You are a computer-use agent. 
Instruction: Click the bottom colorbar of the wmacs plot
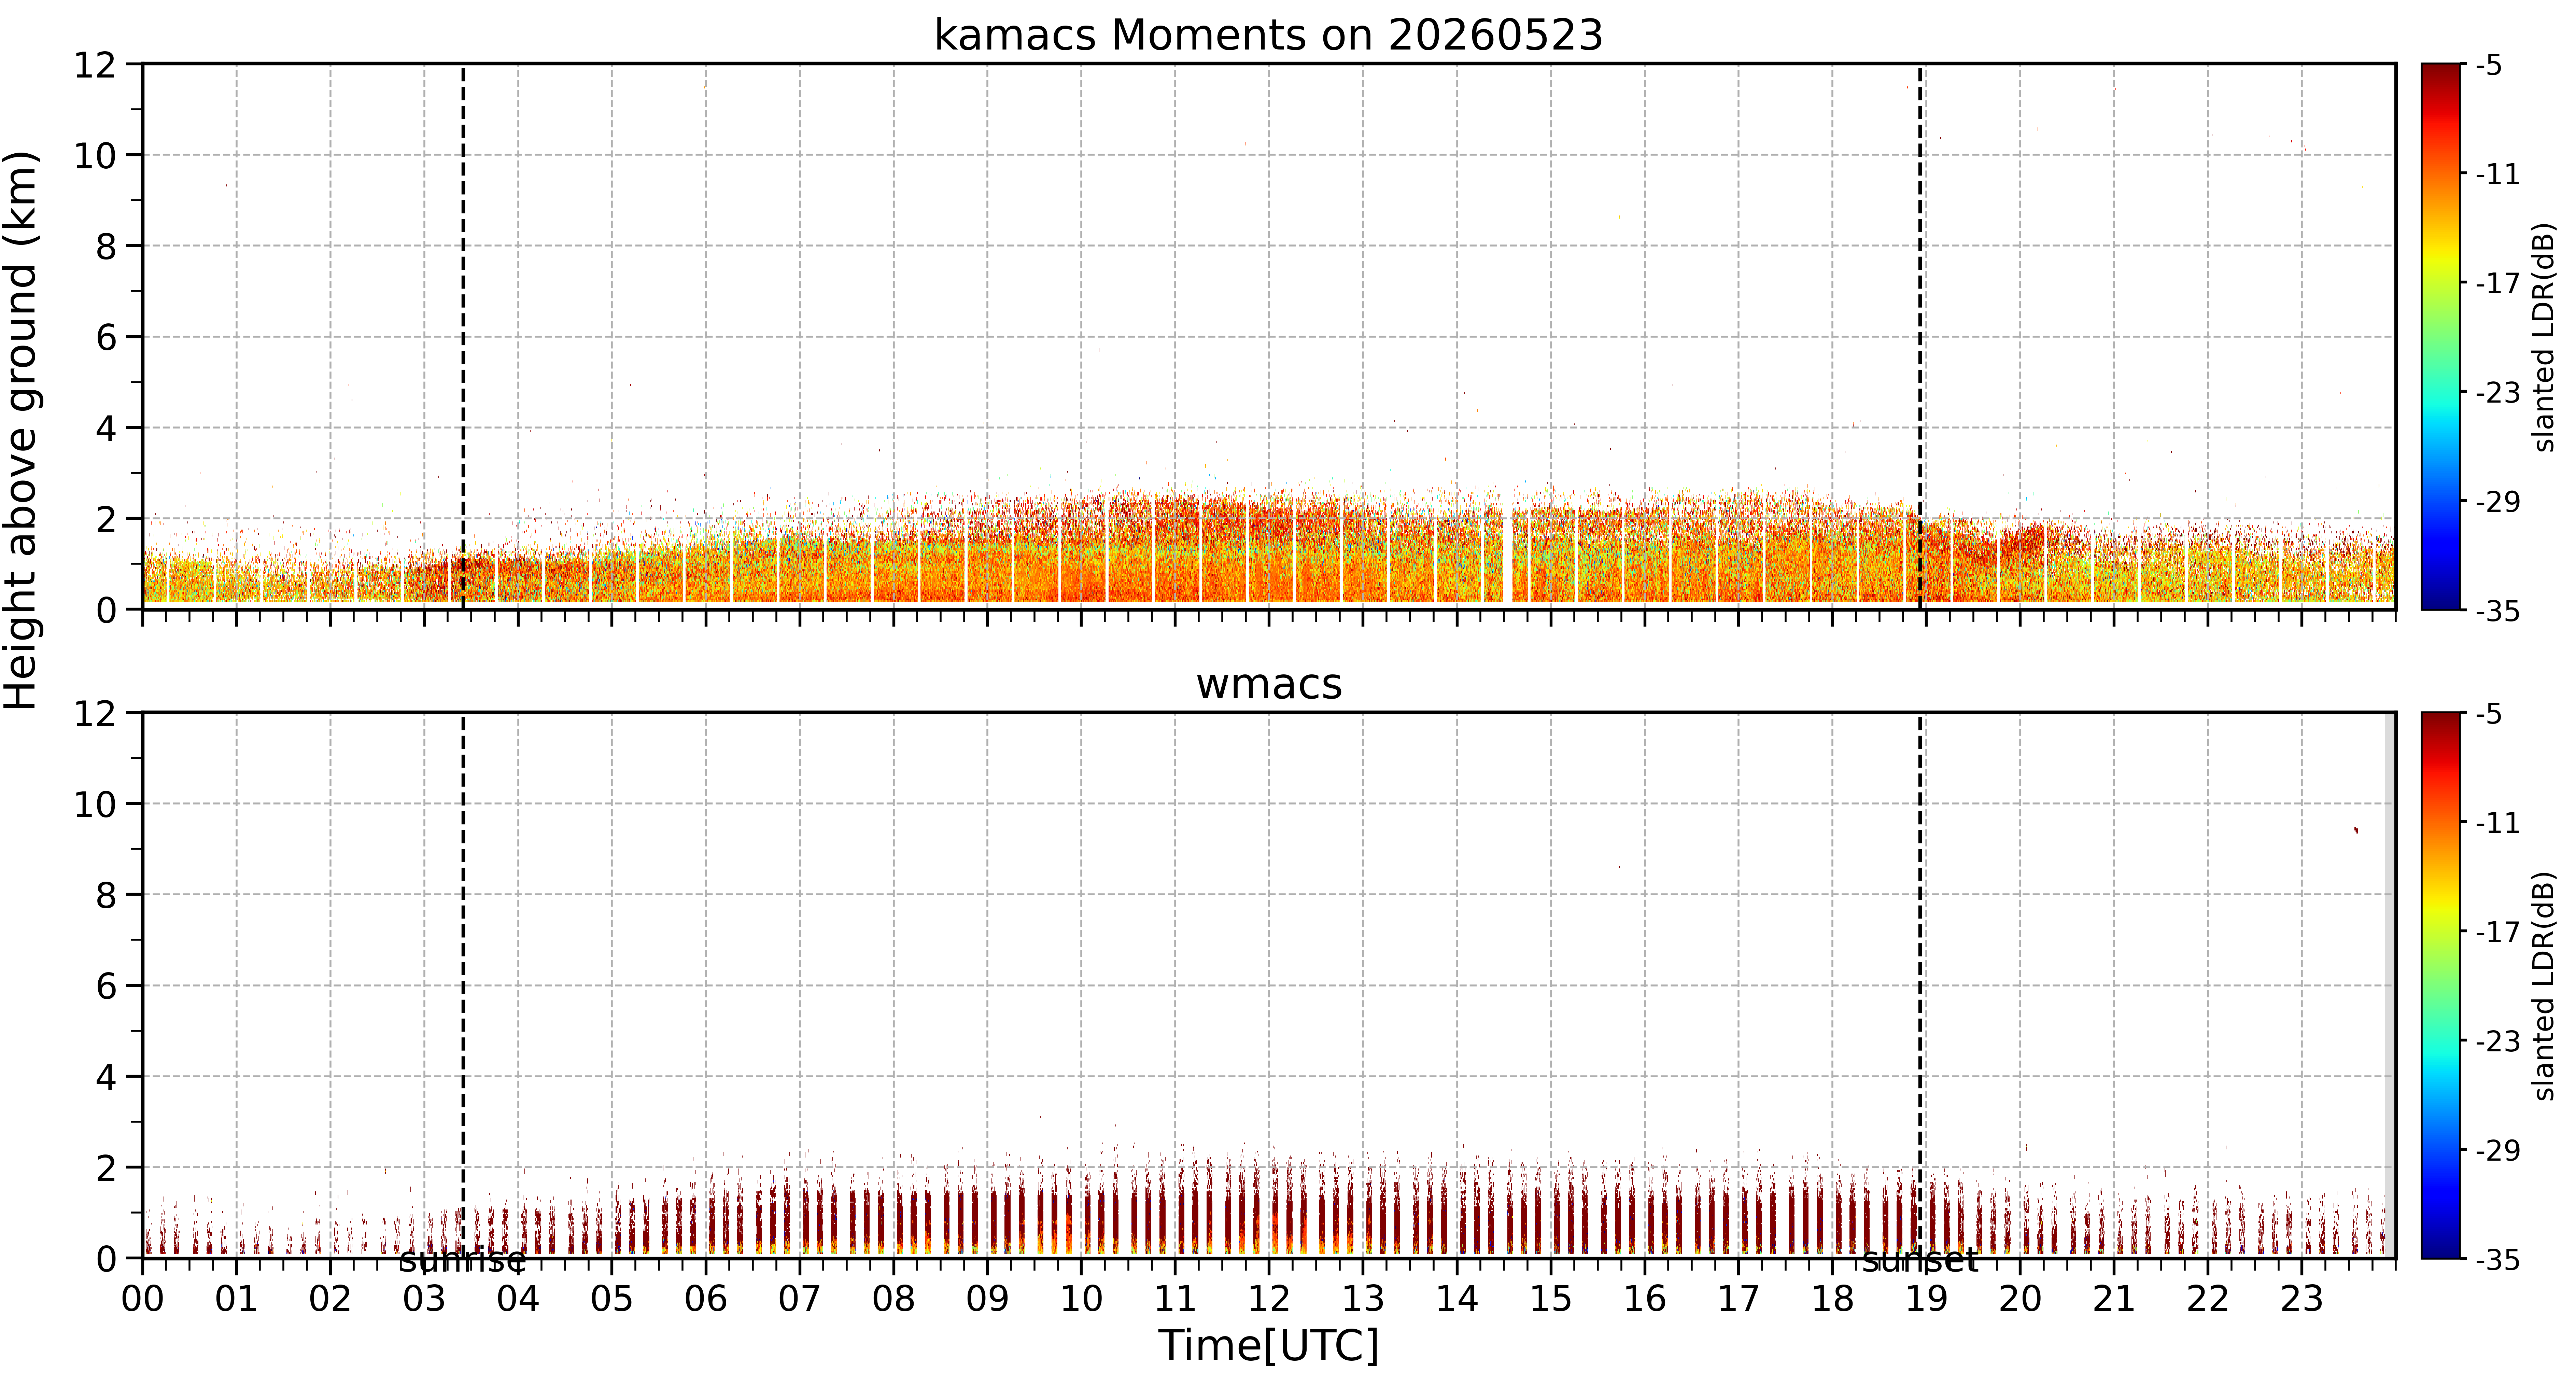click(2441, 985)
